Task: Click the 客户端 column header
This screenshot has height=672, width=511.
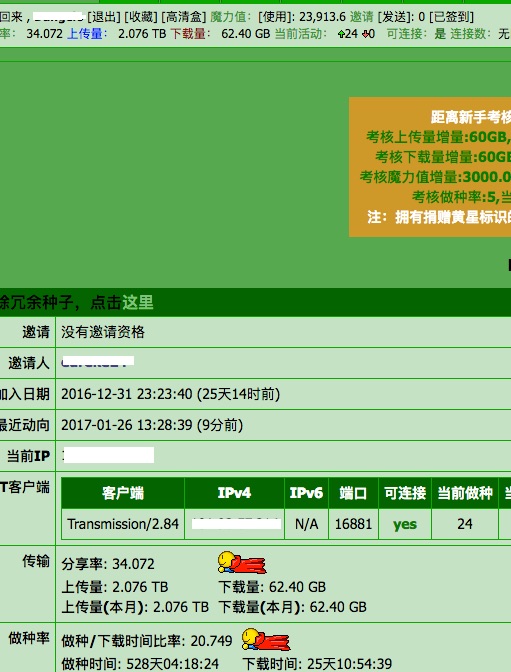Action: tap(123, 493)
